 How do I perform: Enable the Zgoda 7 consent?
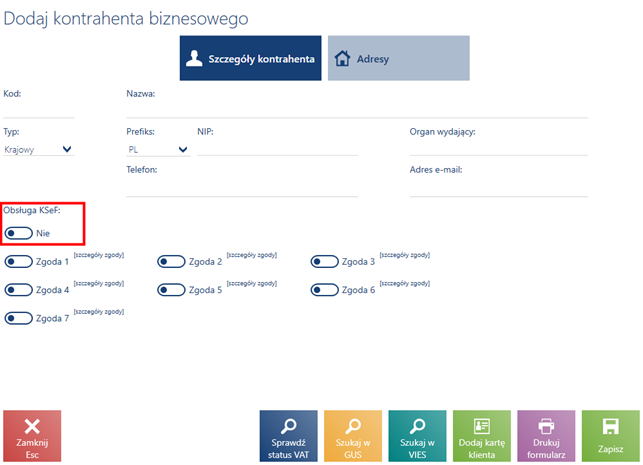[18, 318]
